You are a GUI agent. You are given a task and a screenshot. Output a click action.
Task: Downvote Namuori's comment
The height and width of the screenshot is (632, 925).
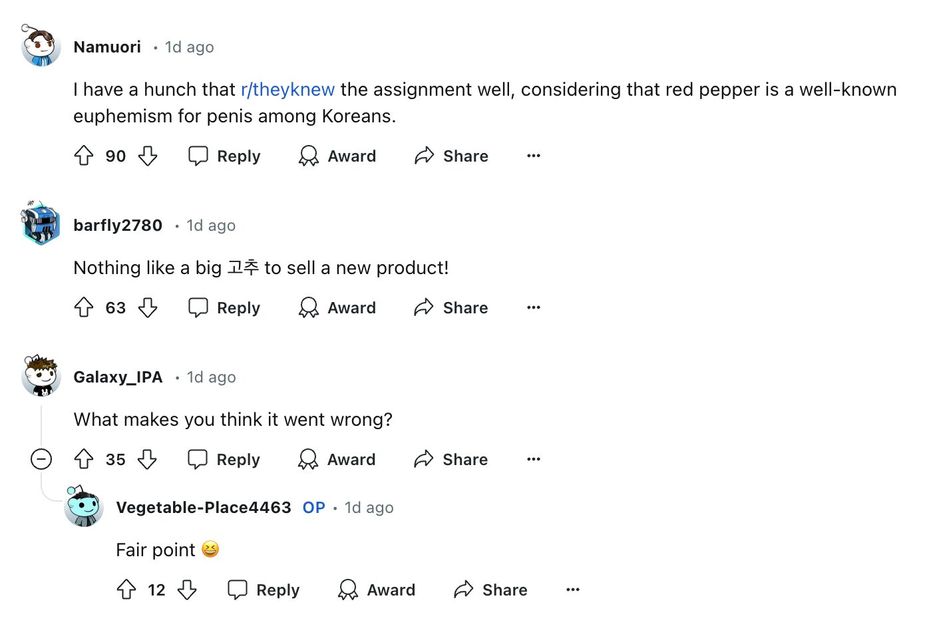[148, 156]
